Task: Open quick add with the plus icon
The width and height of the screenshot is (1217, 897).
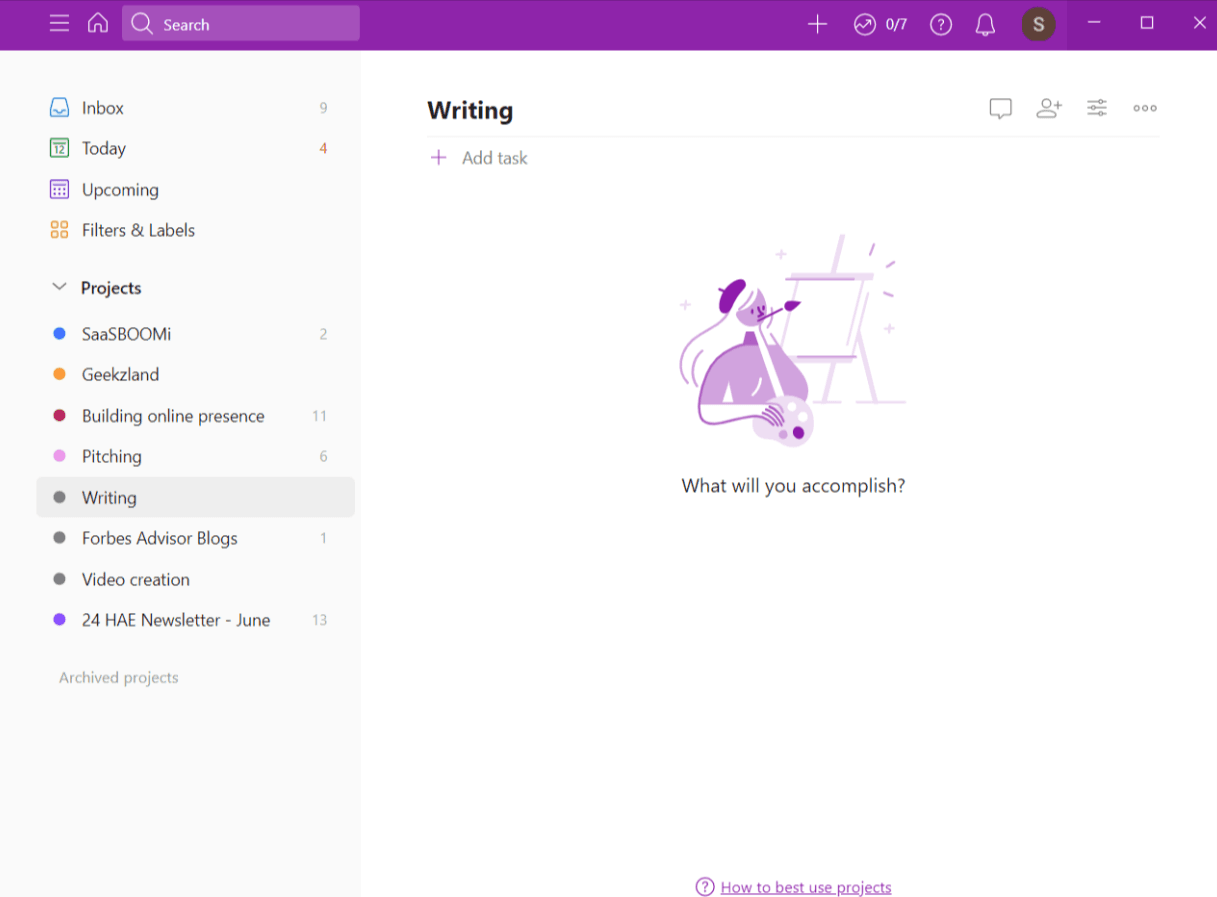Action: pyautogui.click(x=817, y=24)
